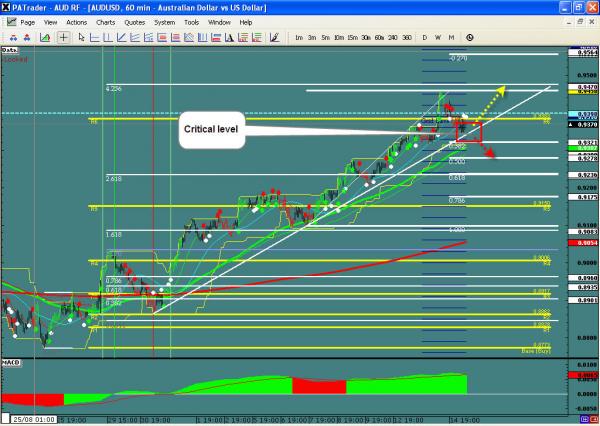
Task: Open the Help menu
Action: tap(250, 20)
